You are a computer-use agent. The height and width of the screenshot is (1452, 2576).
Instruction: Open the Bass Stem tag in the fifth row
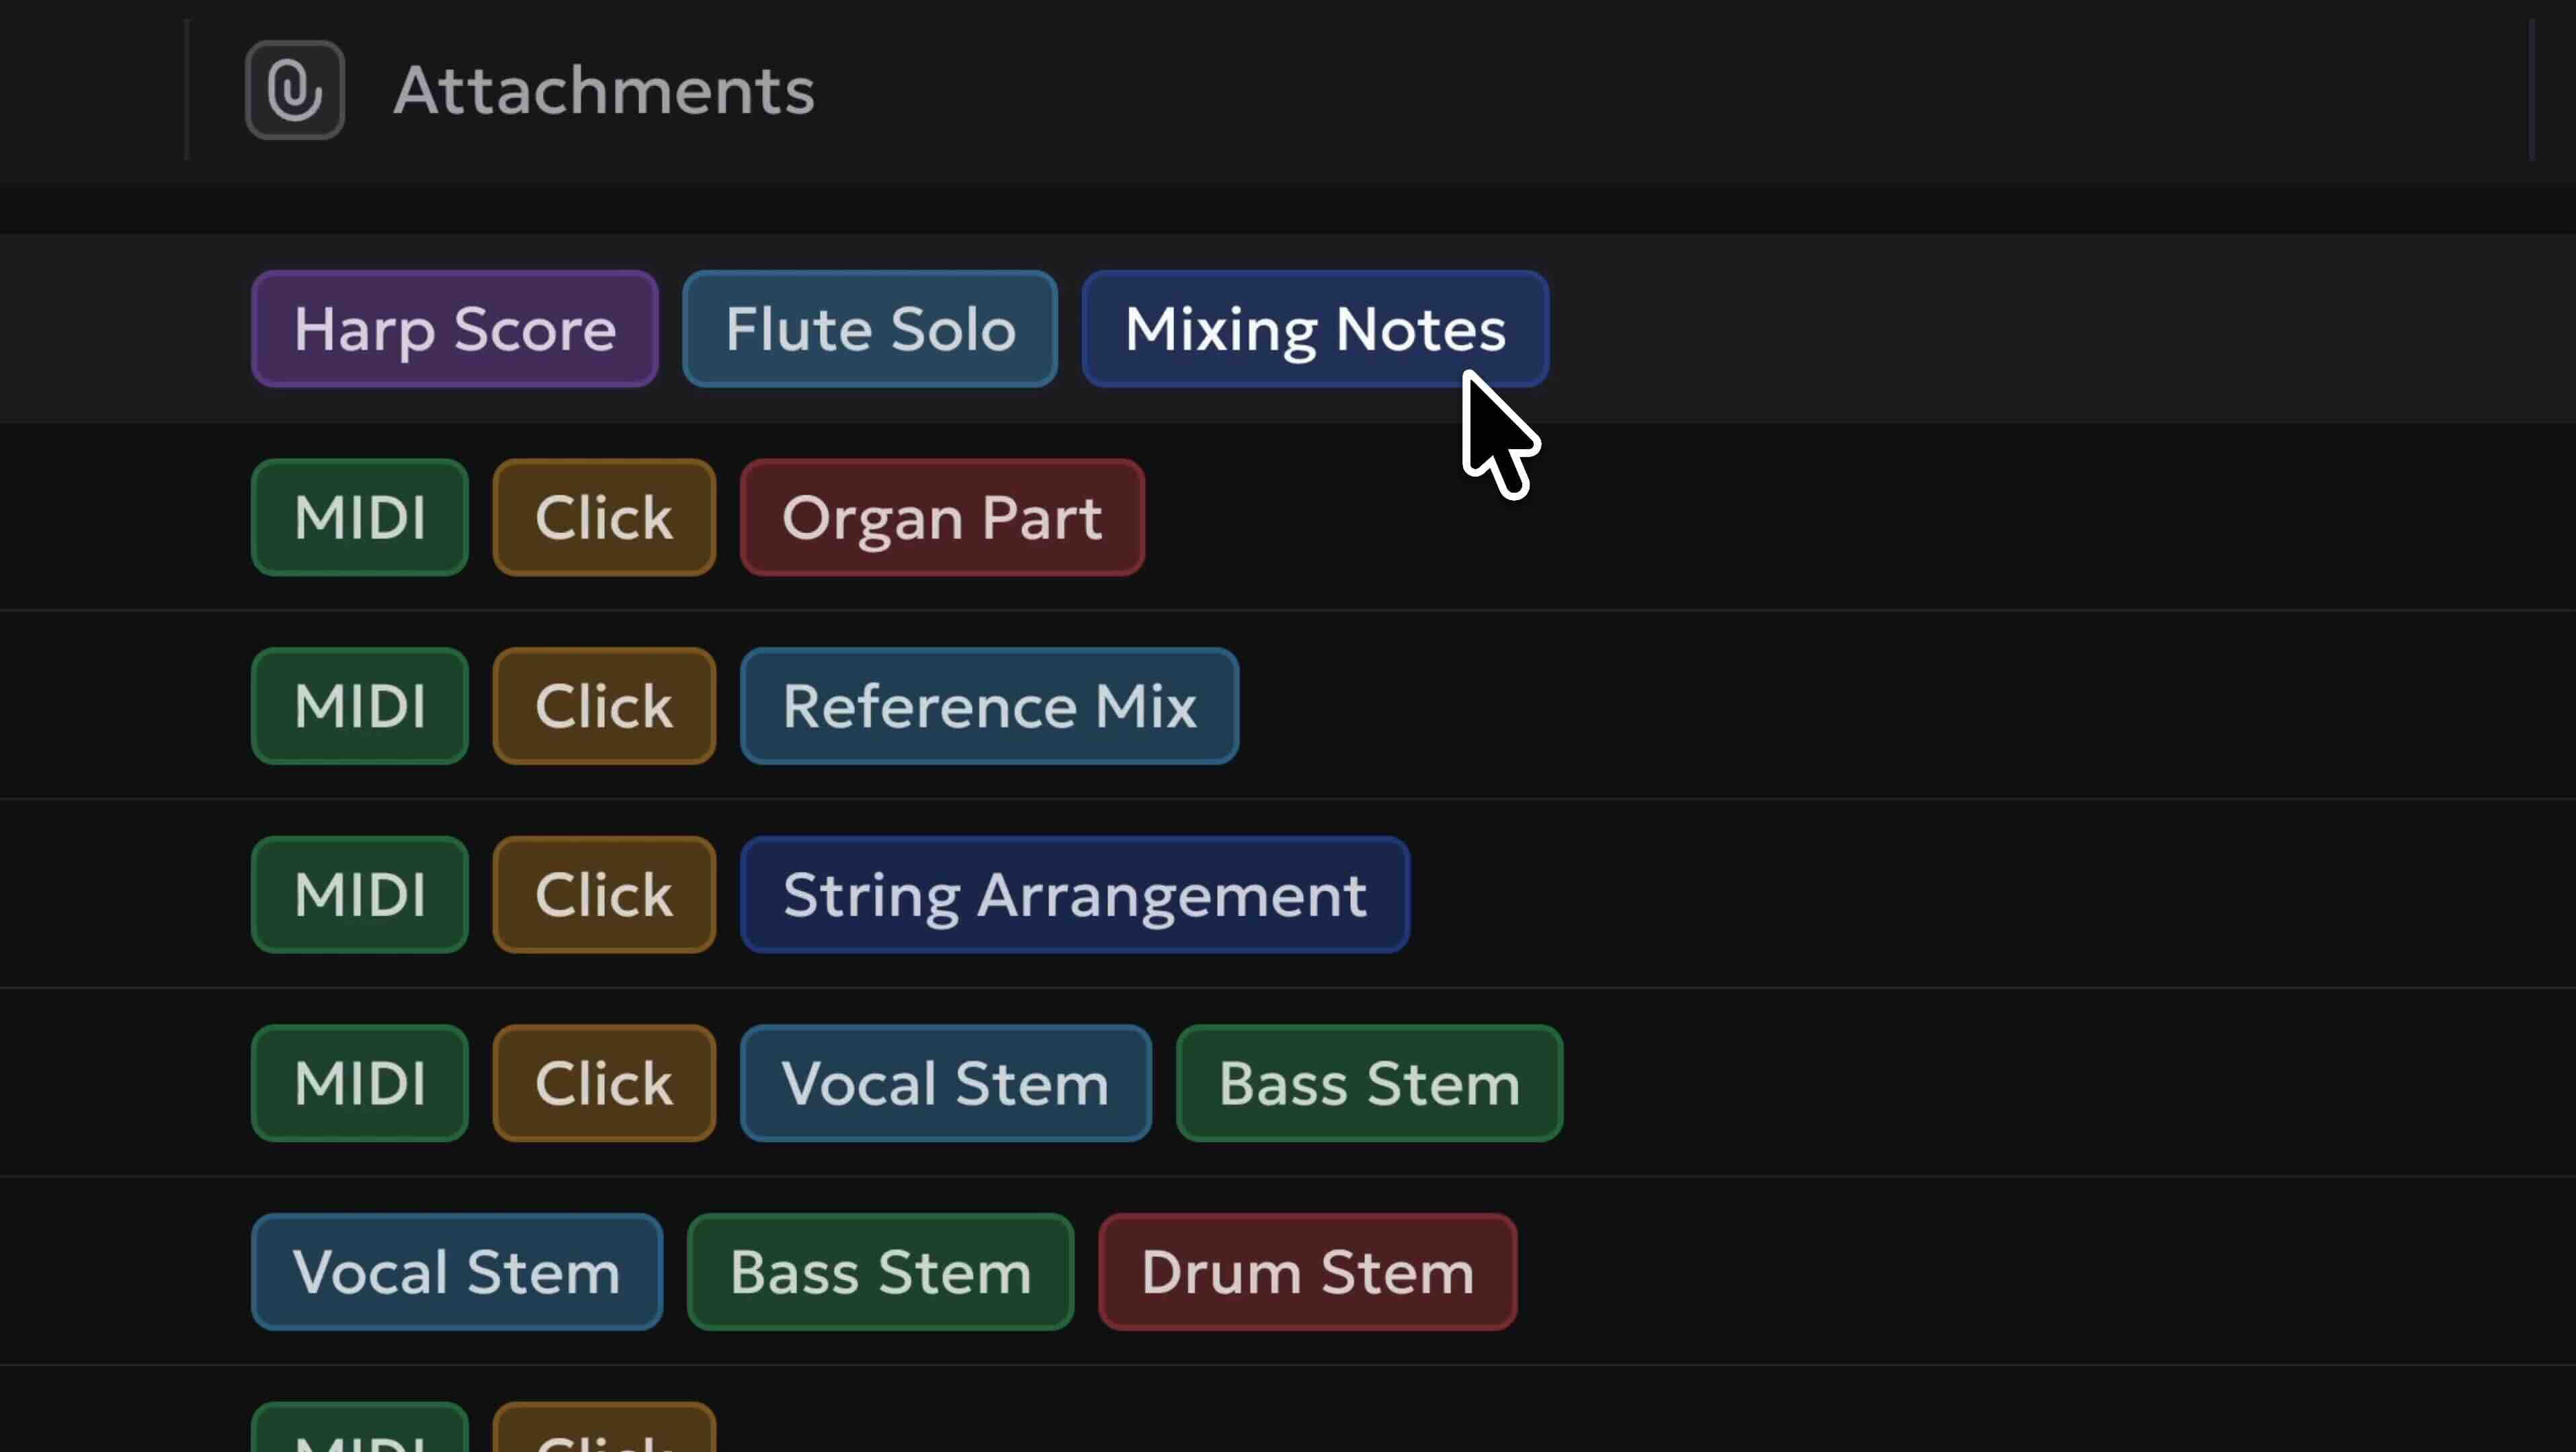click(x=1368, y=1083)
